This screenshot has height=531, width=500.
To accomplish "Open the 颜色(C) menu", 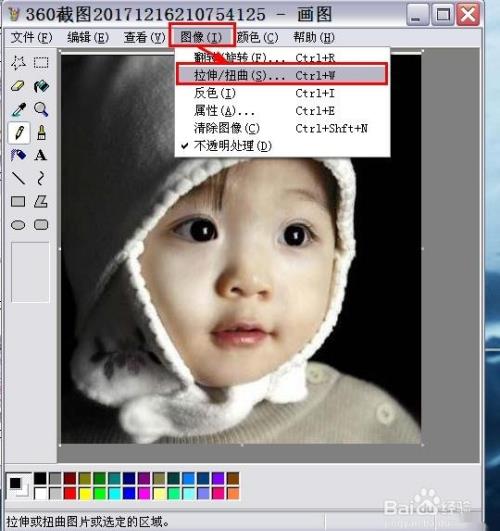I will [257, 37].
